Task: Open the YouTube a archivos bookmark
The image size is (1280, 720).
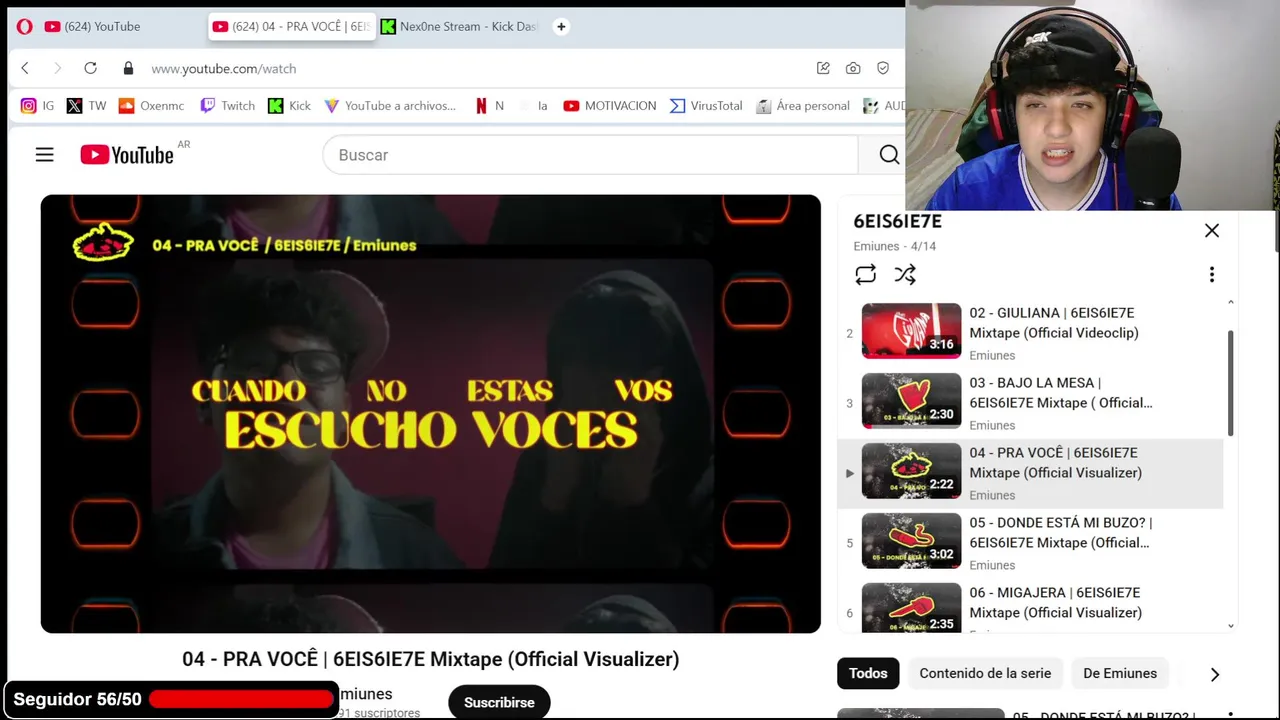Action: (390, 105)
